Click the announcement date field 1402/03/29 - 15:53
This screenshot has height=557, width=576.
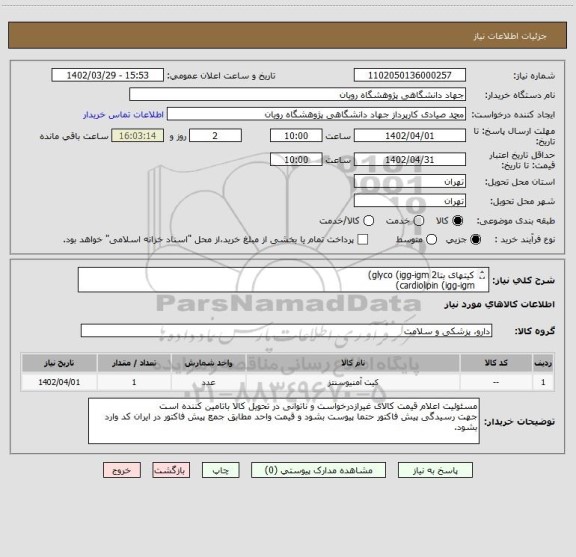pyautogui.click(x=108, y=75)
